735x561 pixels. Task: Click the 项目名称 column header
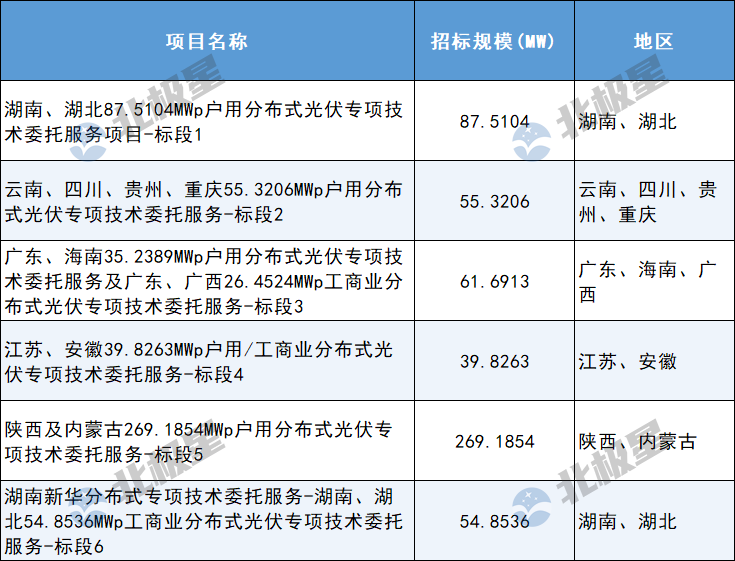207,41
